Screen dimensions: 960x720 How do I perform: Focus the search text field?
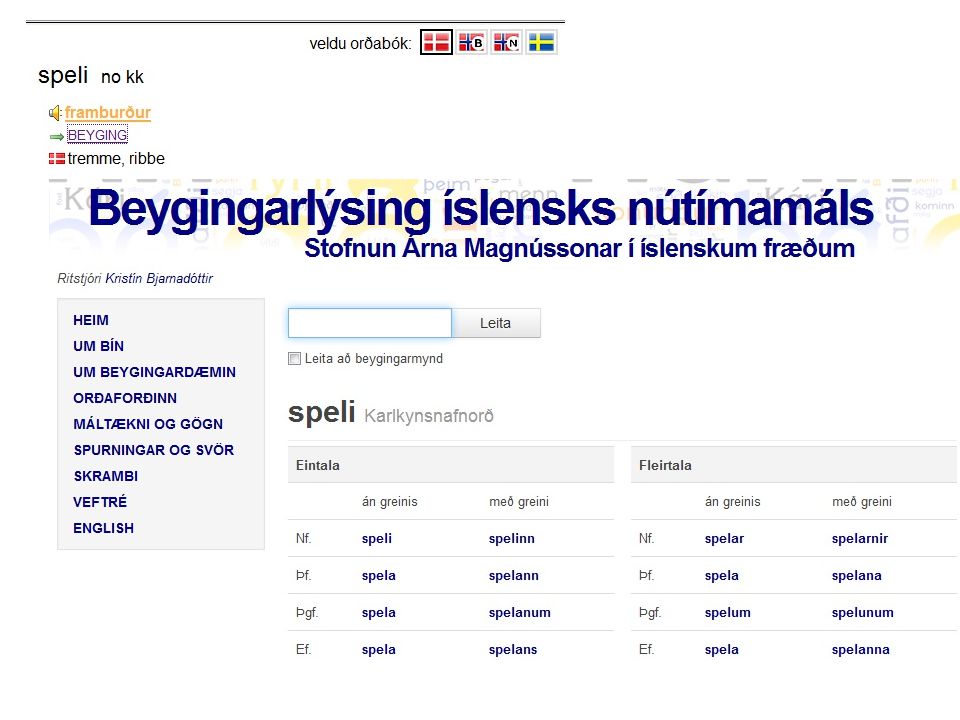370,323
